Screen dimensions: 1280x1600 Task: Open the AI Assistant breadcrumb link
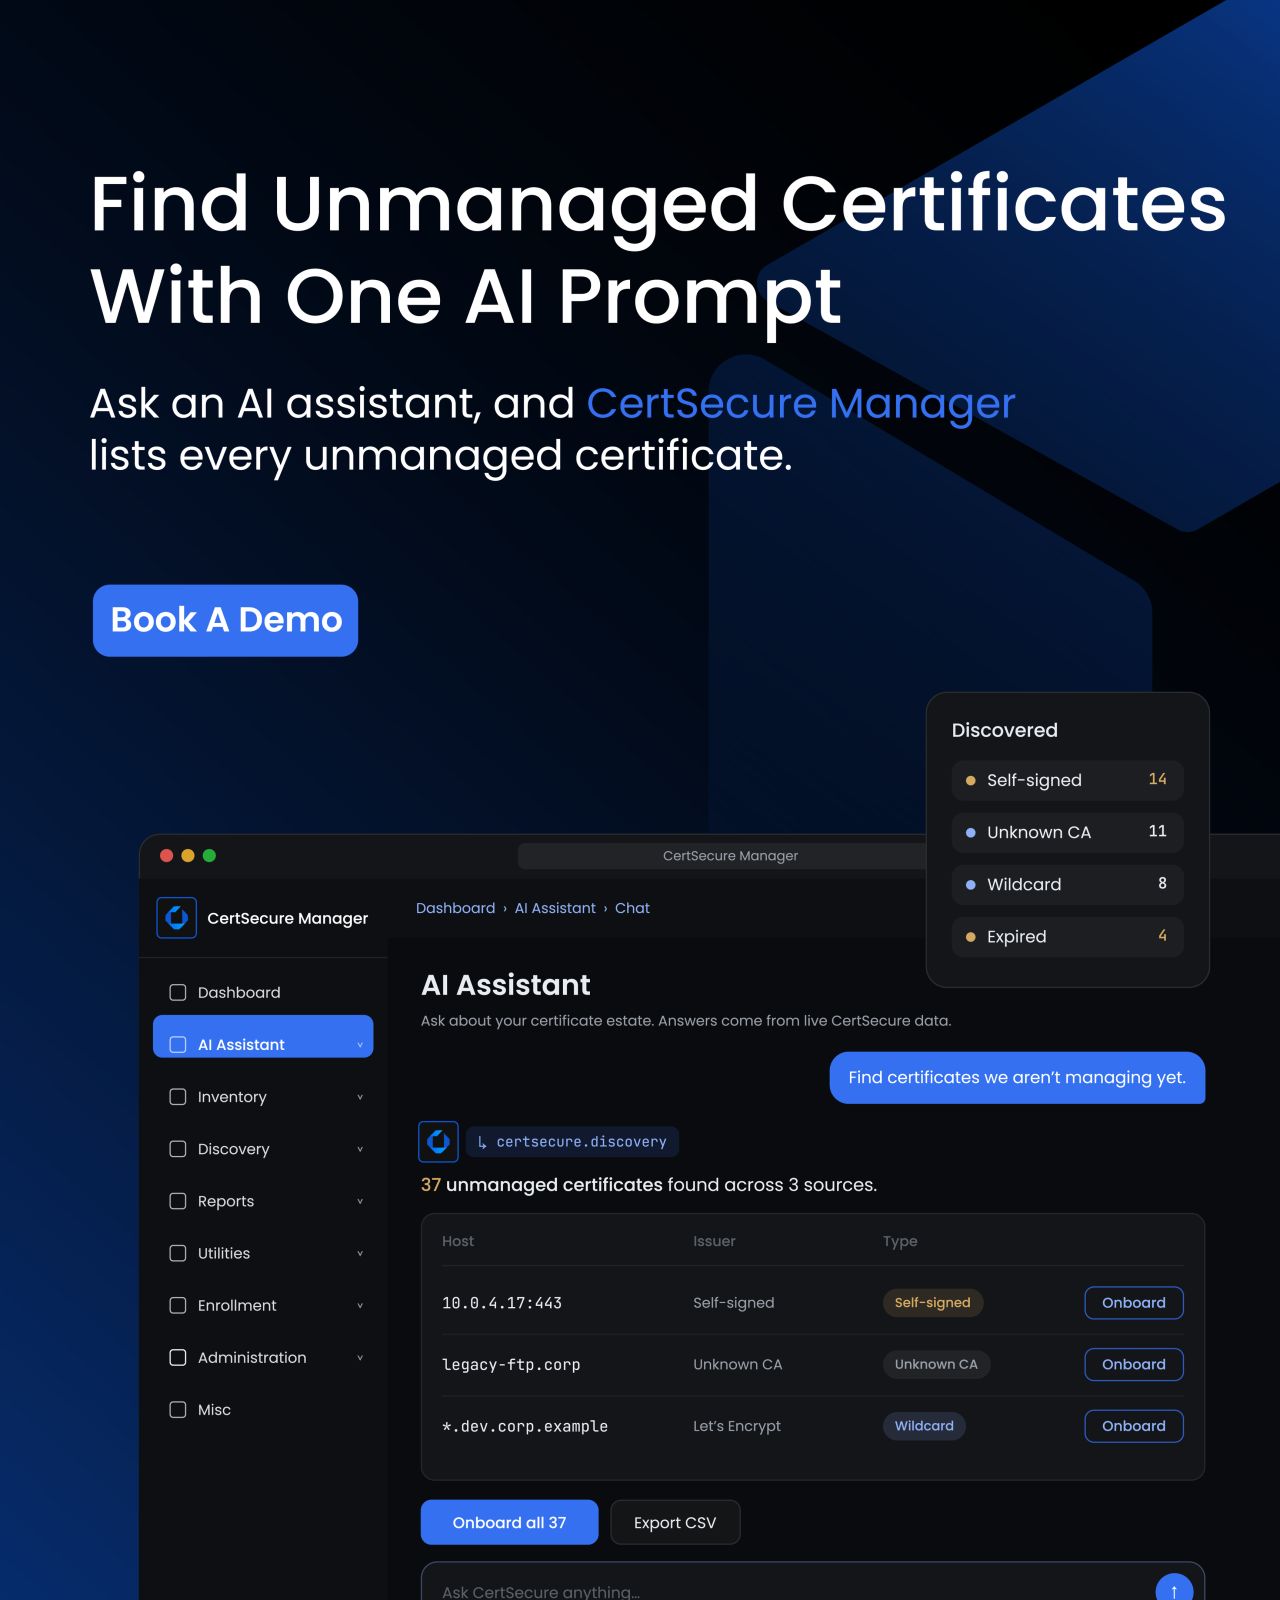coord(555,908)
